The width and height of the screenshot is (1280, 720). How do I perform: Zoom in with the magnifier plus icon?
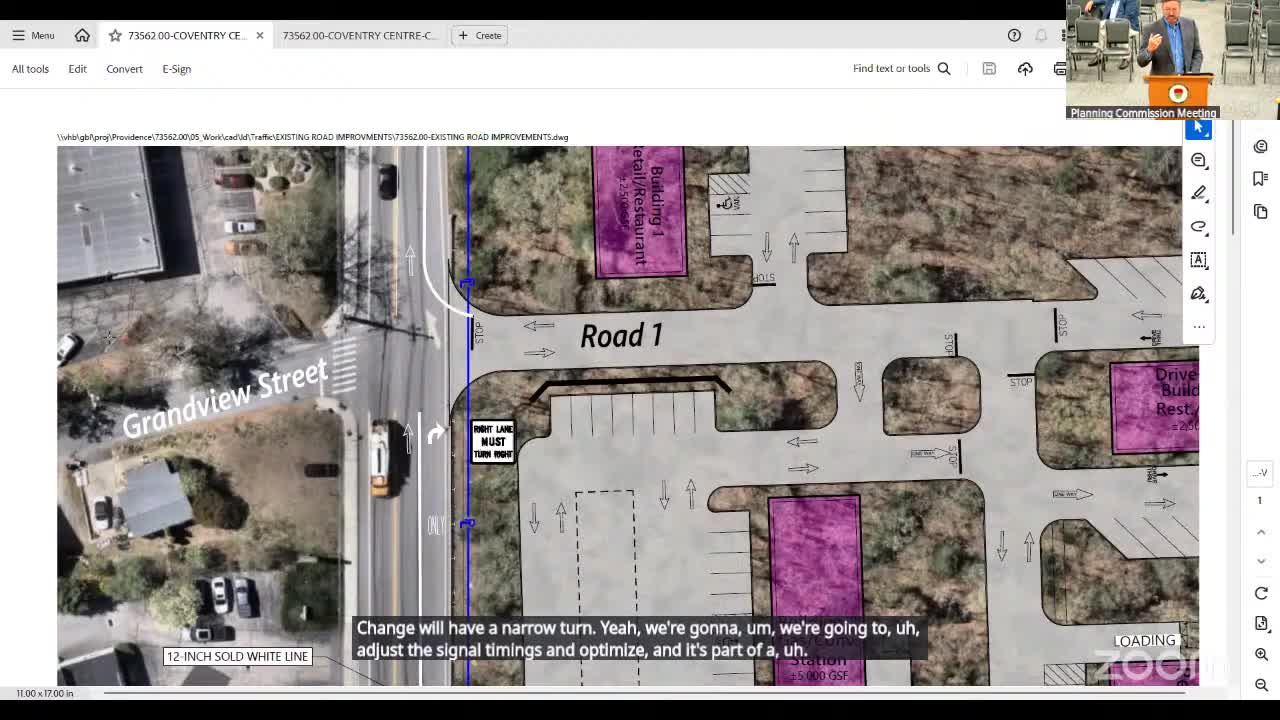pyautogui.click(x=1261, y=654)
